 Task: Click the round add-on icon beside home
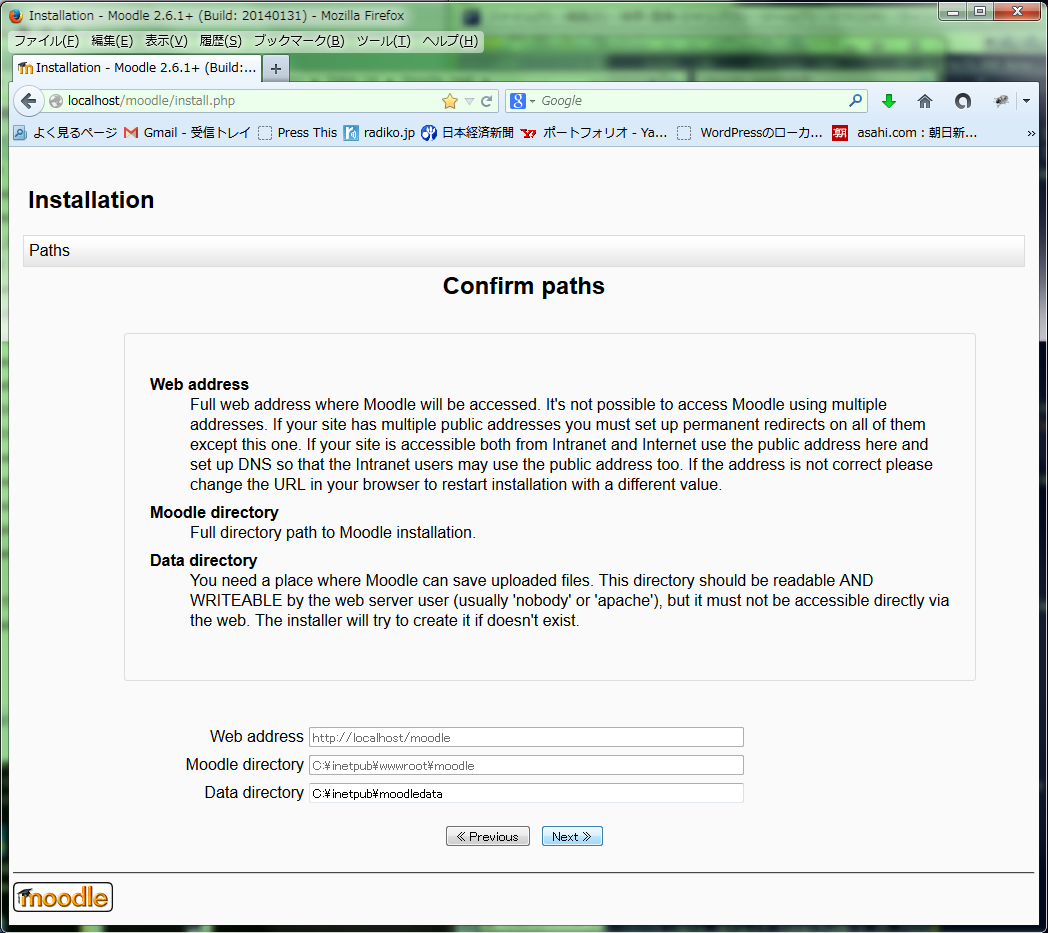tap(962, 101)
